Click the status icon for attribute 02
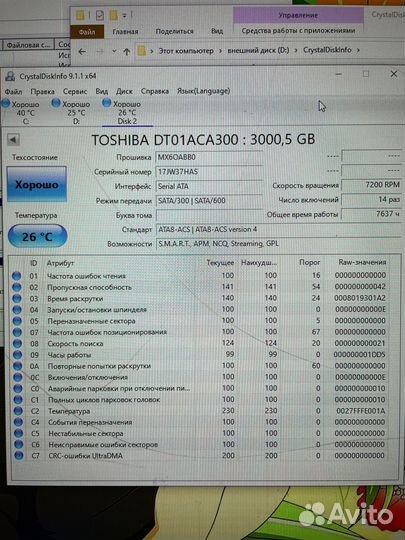This screenshot has width=405, height=540. point(16,287)
